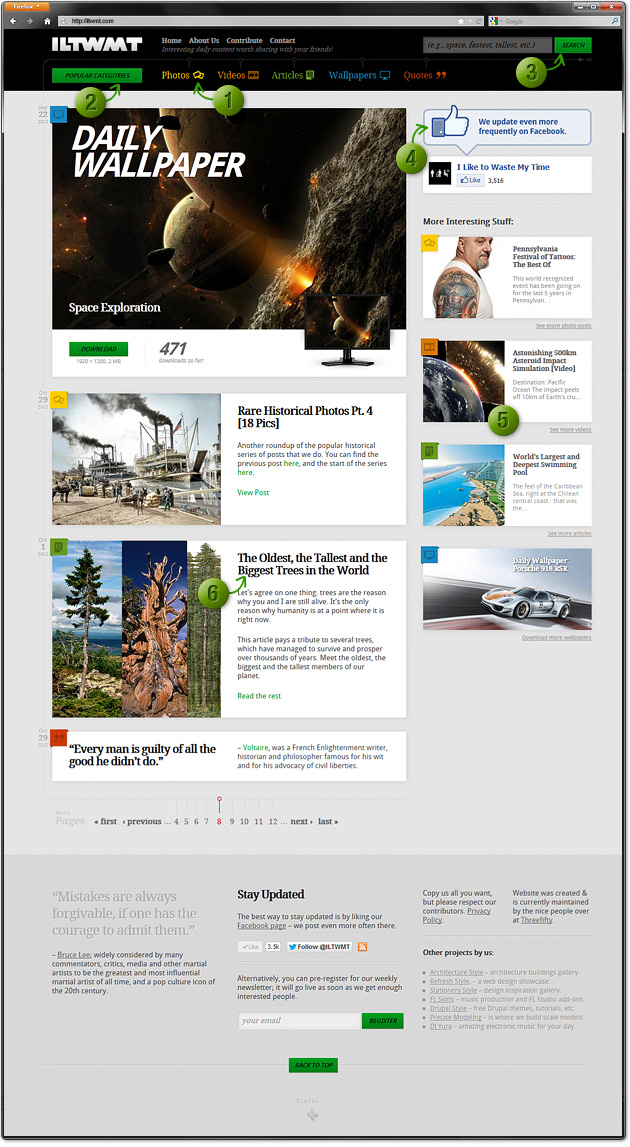
Task: Click See more videos
Action: pyautogui.click(x=571, y=429)
